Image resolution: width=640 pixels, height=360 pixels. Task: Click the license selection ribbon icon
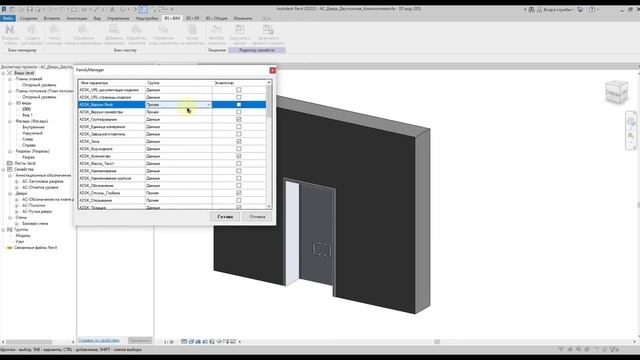[217, 30]
